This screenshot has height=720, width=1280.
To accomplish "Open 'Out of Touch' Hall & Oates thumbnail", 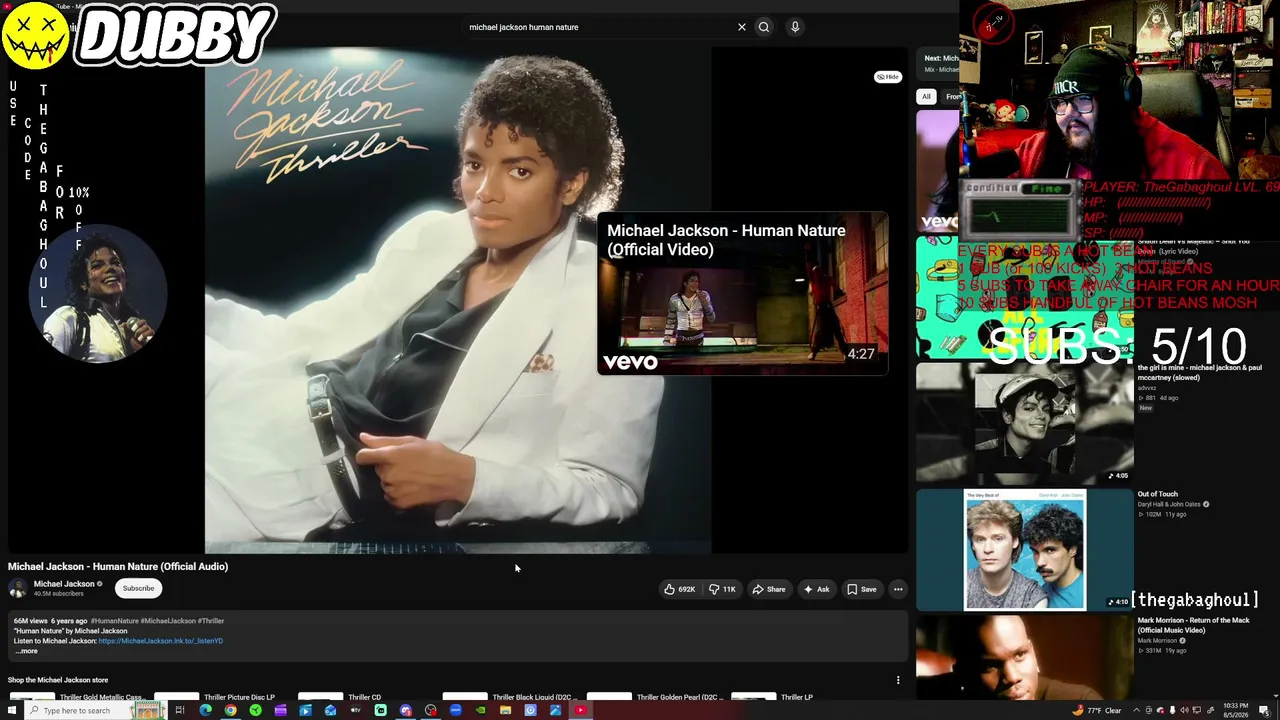I will 1025,549.
